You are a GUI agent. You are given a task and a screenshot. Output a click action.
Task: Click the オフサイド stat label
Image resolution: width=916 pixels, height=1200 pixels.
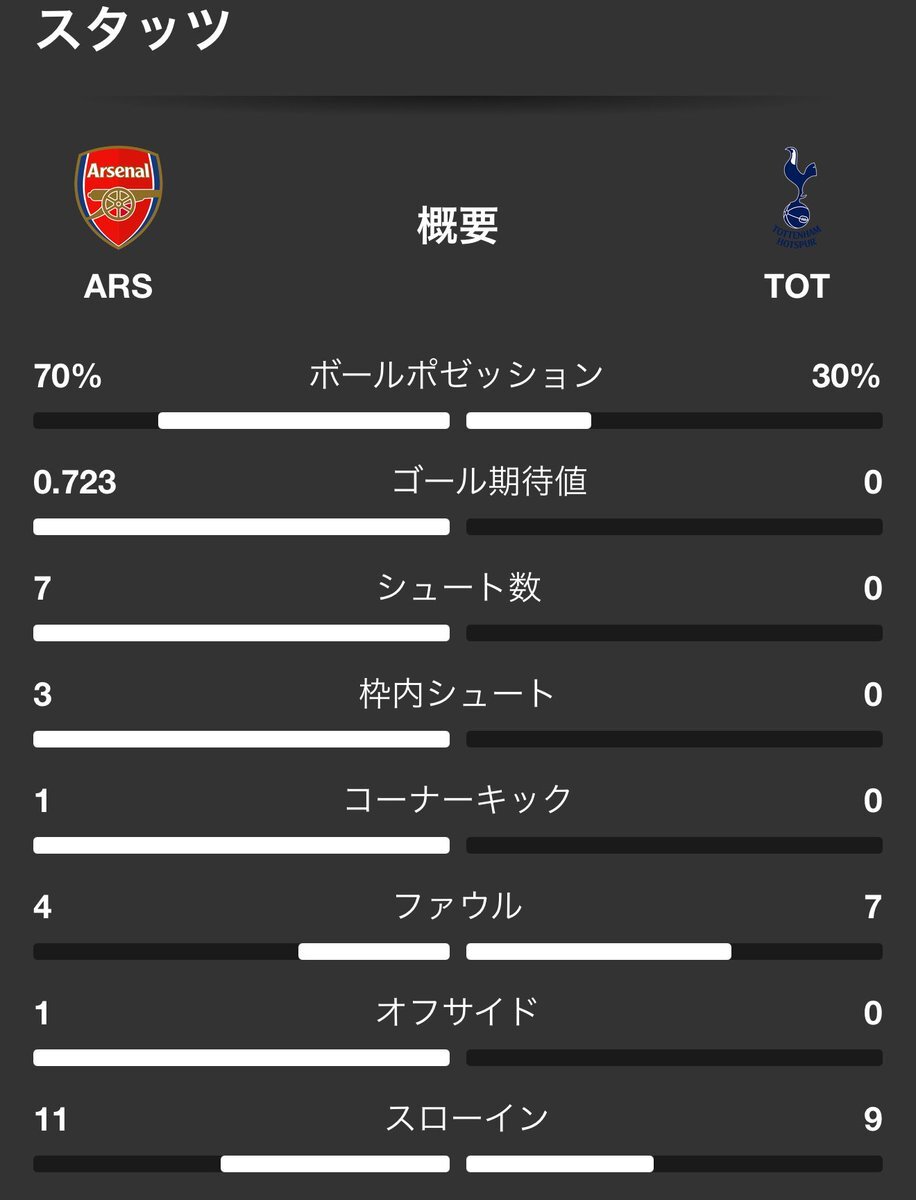(457, 1012)
